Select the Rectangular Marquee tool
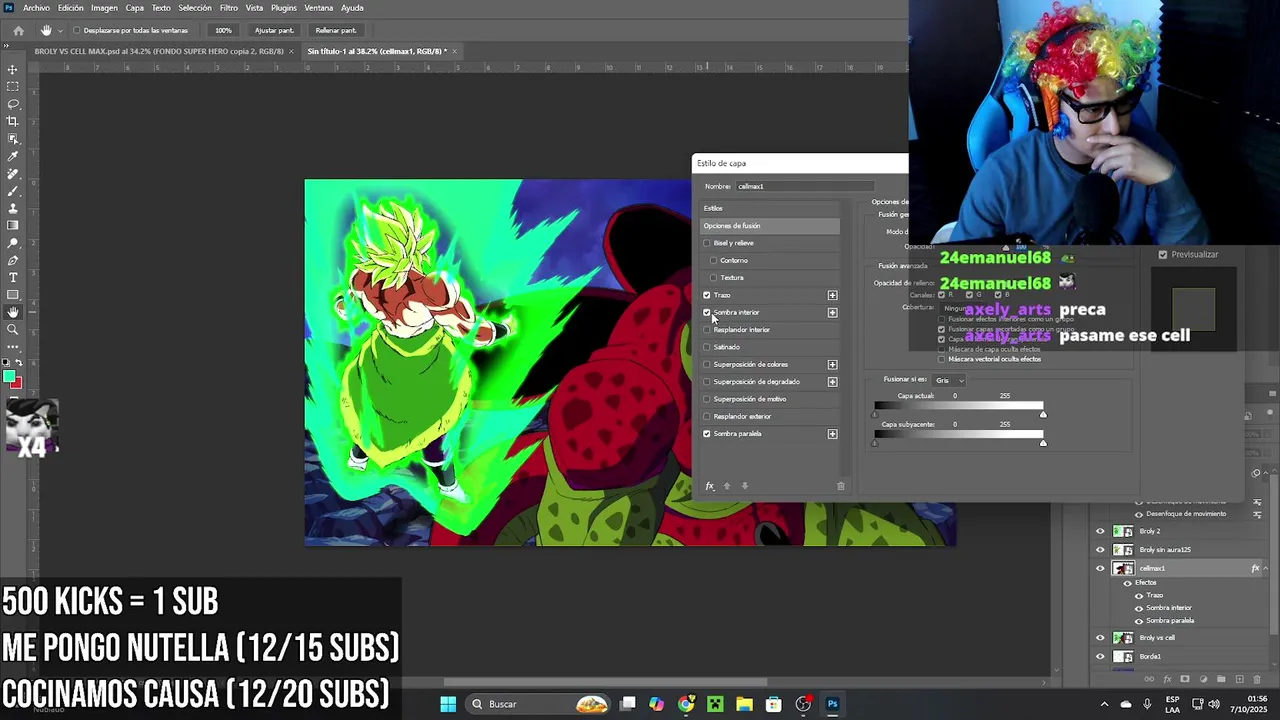 13,86
